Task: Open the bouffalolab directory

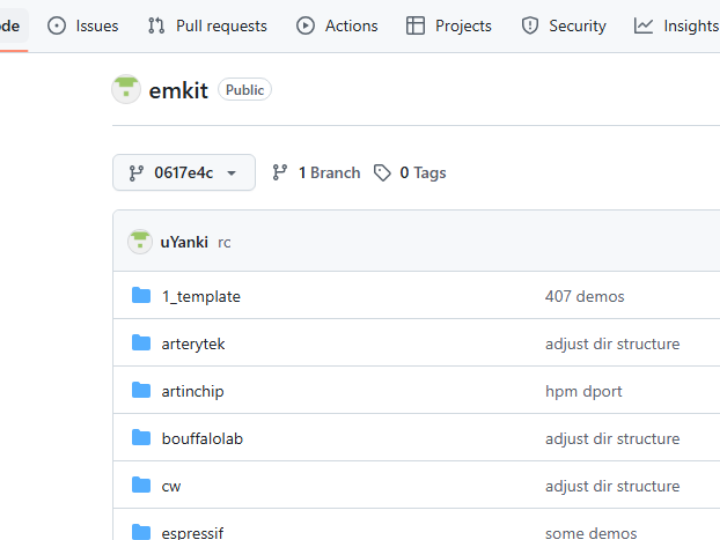Action: click(202, 439)
